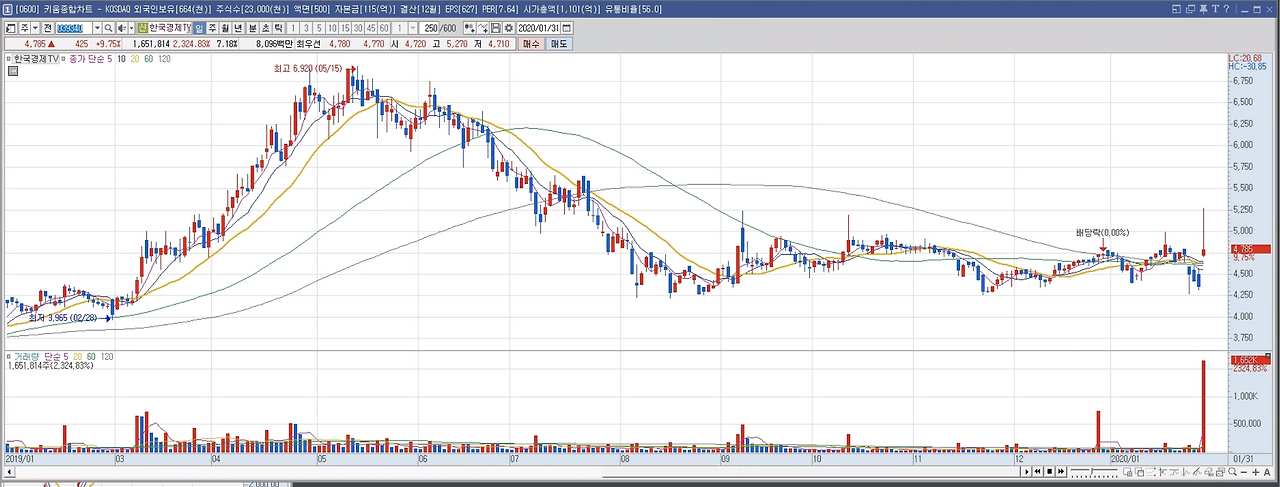Click the stock code input field
1280x487 pixels.
74,28
